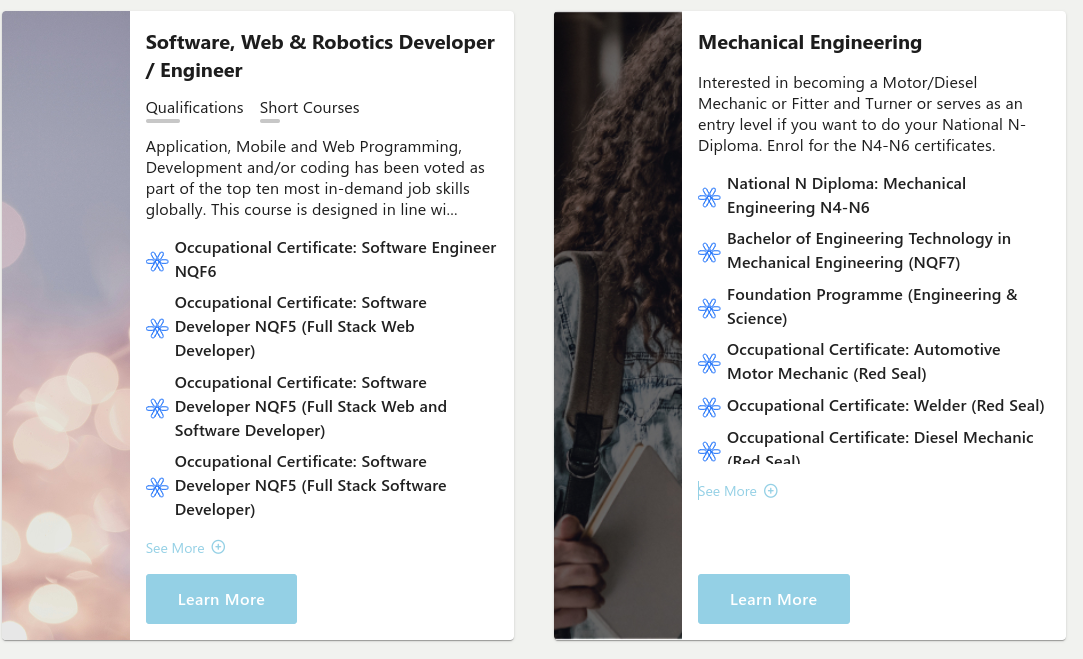The image size is (1083, 659).
Task: Open Software Developer NQF5 (Full Stack Software Developer)
Action: point(310,486)
